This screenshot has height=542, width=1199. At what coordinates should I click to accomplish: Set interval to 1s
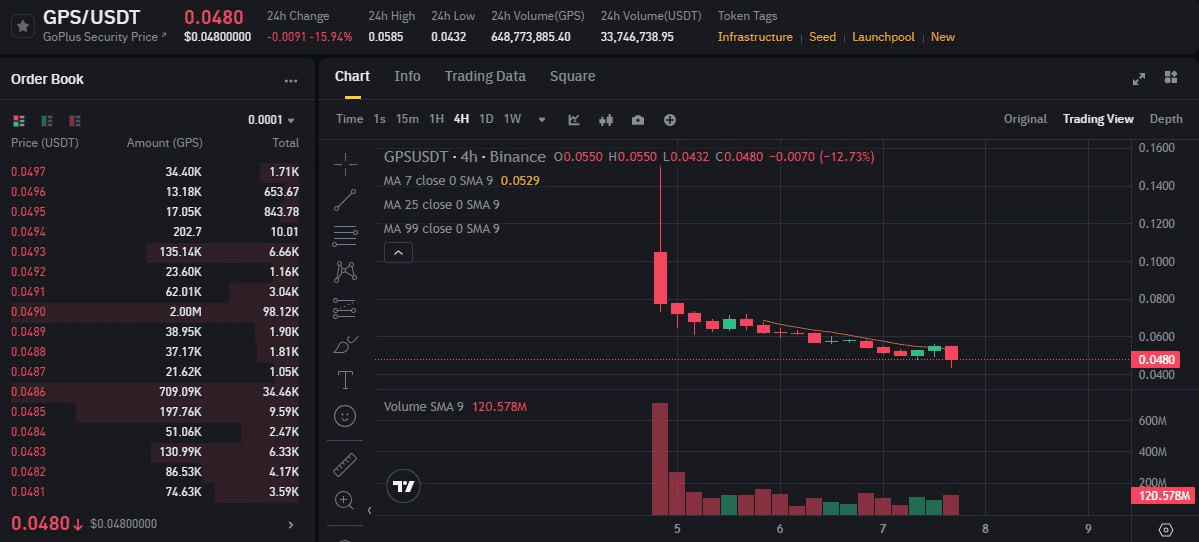point(379,119)
